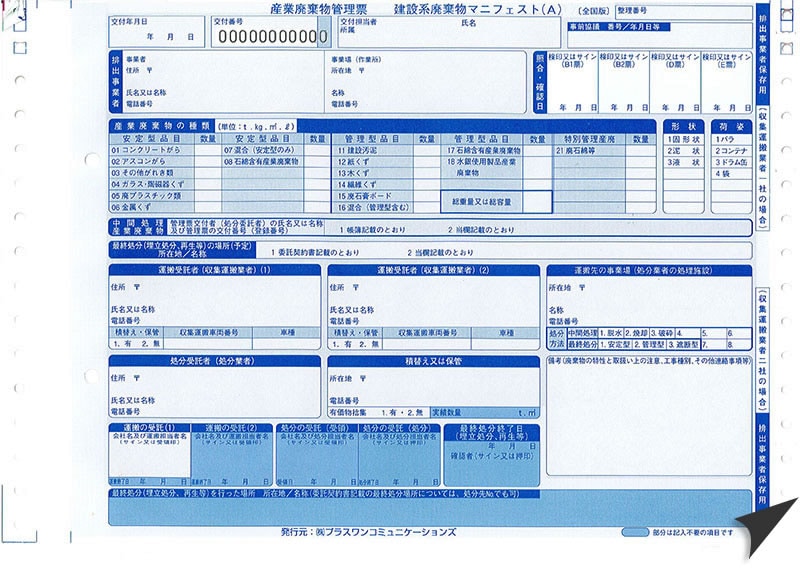Image resolution: width=800 pixels, height=570 pixels.
Task: Choose shape option 1 固形状
Action: pos(682,150)
